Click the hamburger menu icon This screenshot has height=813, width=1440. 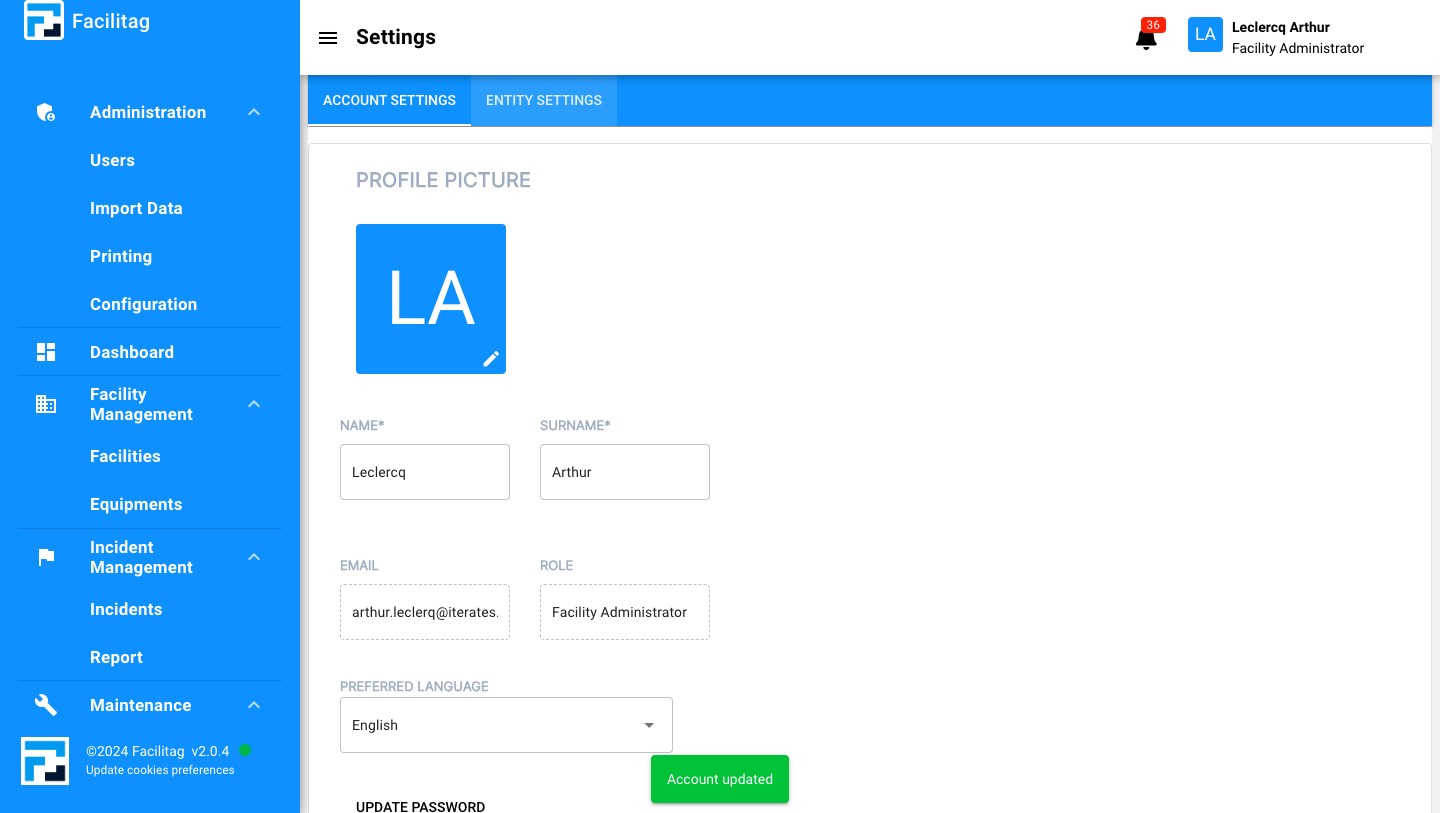coord(327,38)
